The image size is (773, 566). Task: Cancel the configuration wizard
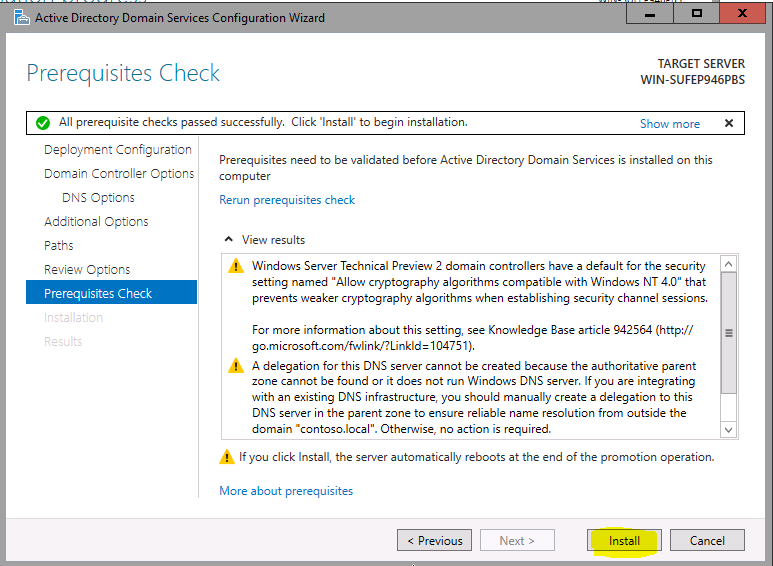[707, 540]
